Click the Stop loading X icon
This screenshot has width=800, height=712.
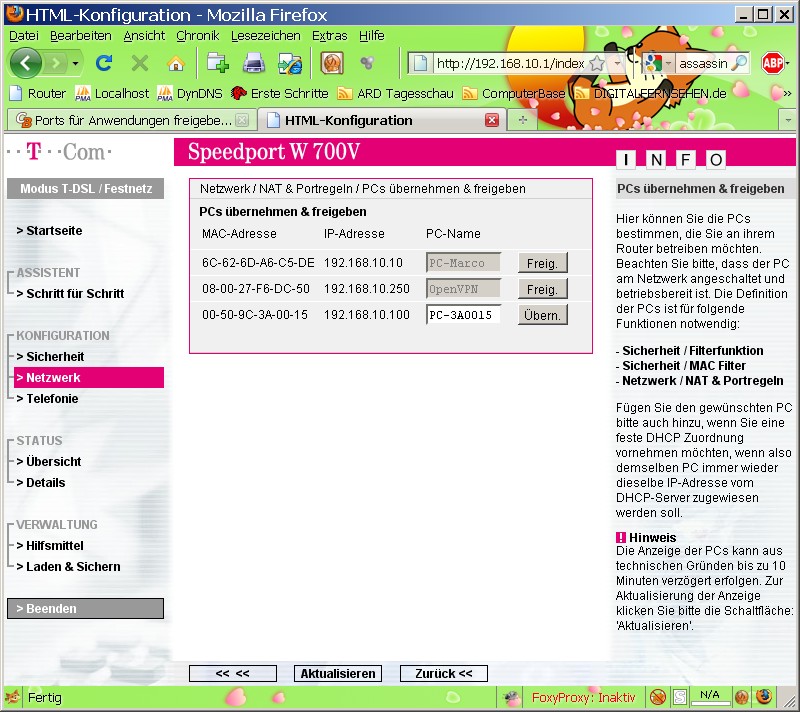click(139, 63)
